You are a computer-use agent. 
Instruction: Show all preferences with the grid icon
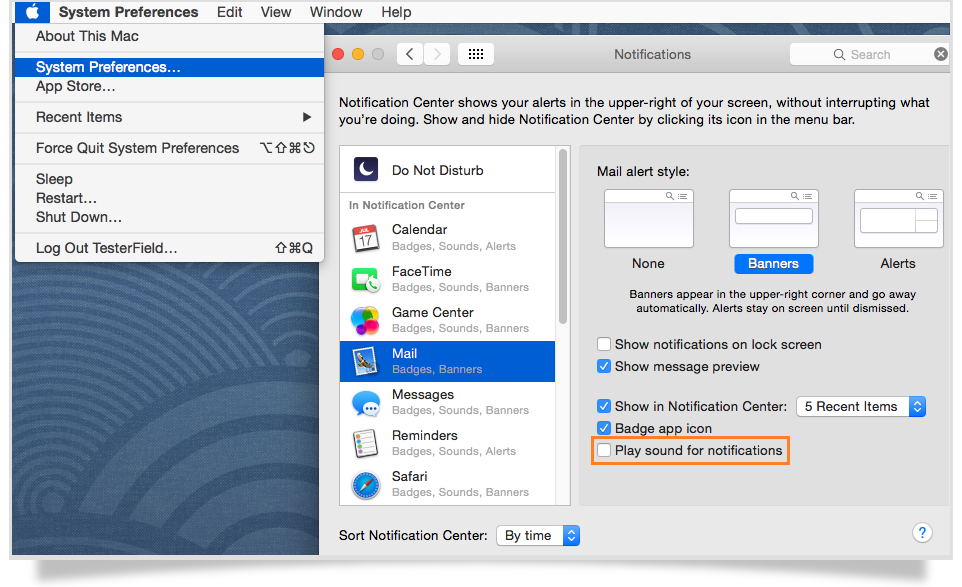[x=476, y=54]
